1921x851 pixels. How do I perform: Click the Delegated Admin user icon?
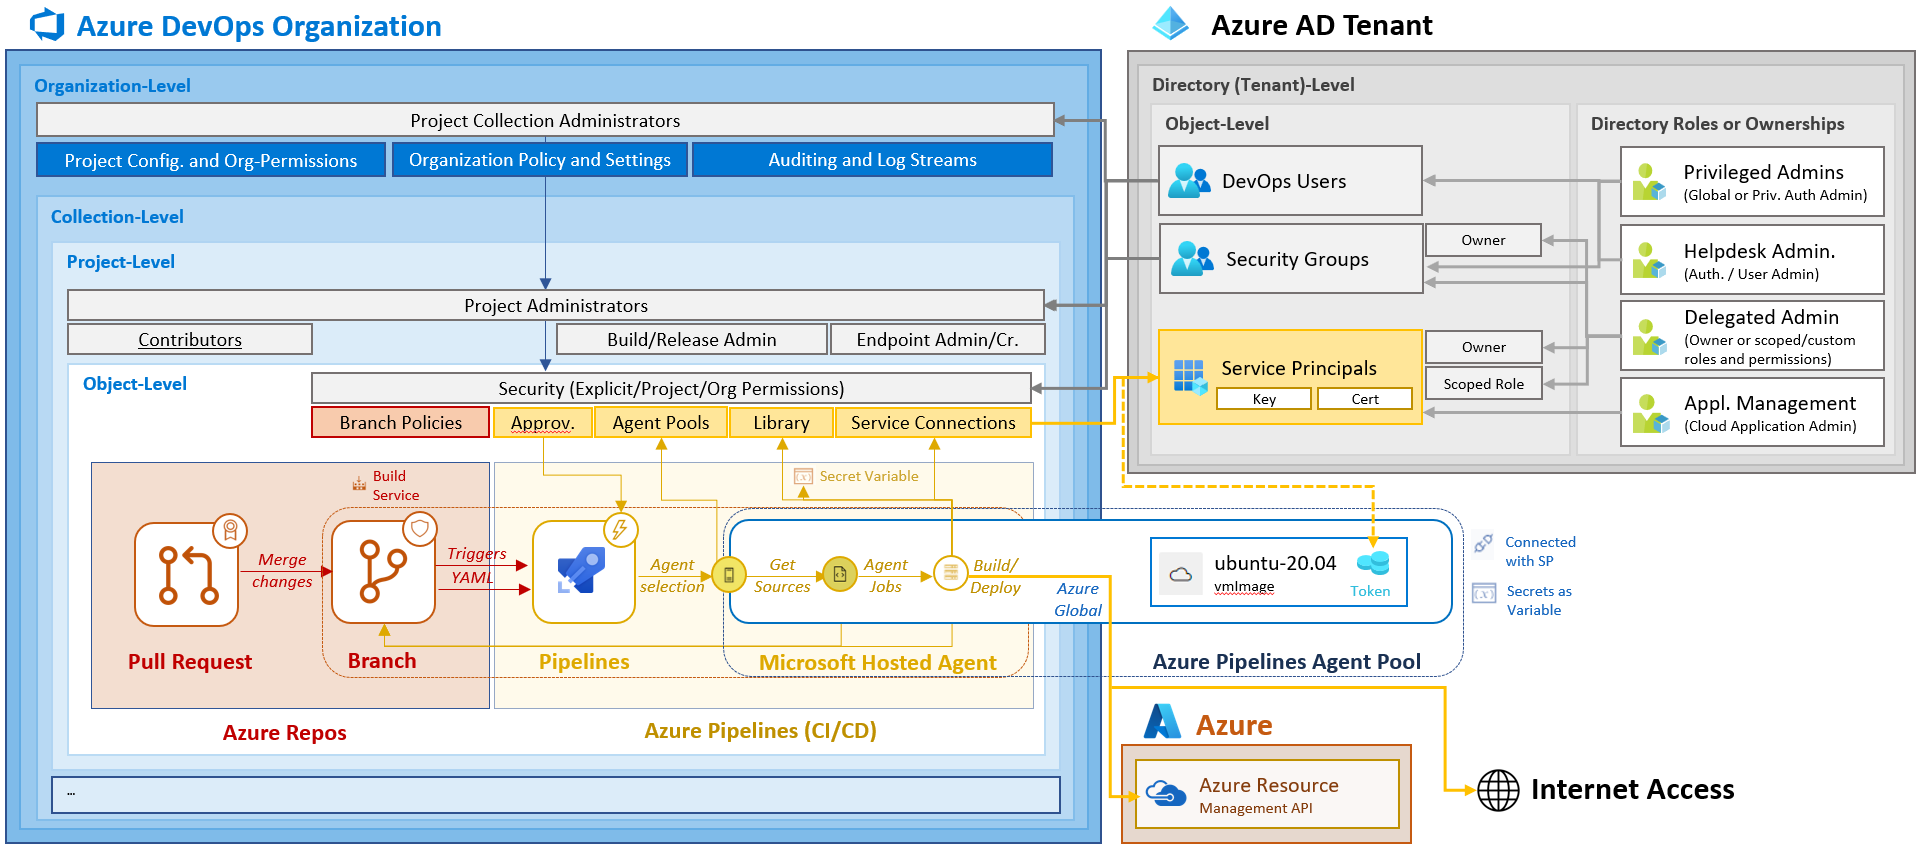pyautogui.click(x=1649, y=337)
